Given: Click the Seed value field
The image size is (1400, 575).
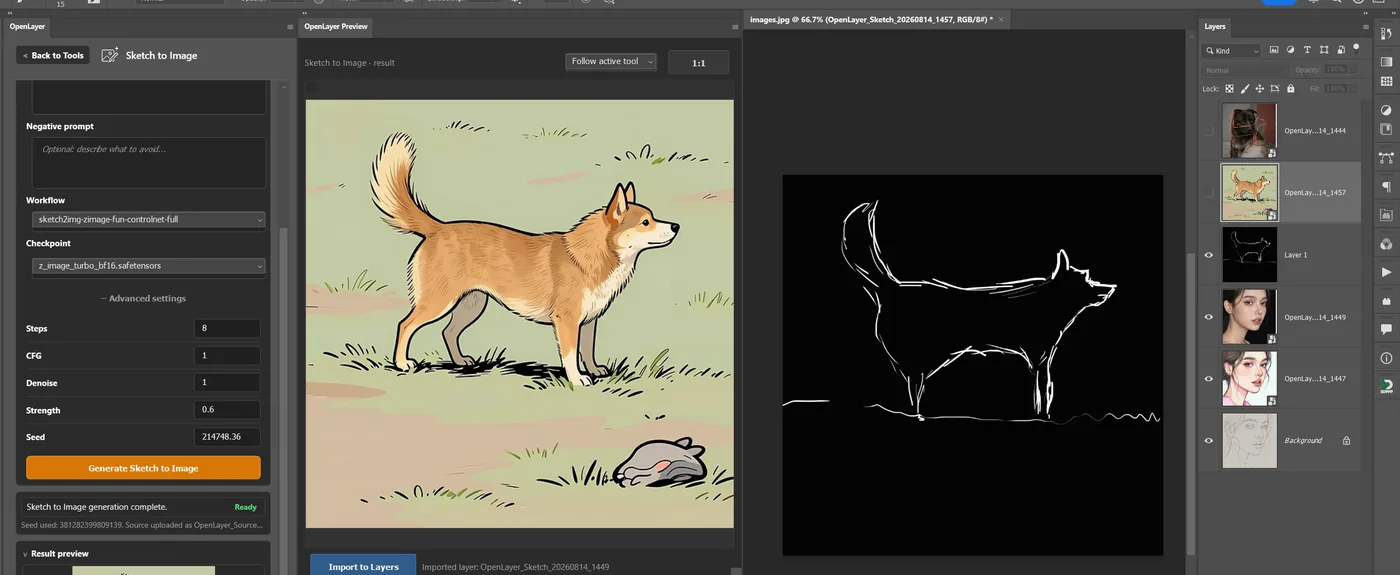Looking at the screenshot, I should pyautogui.click(x=227, y=436).
